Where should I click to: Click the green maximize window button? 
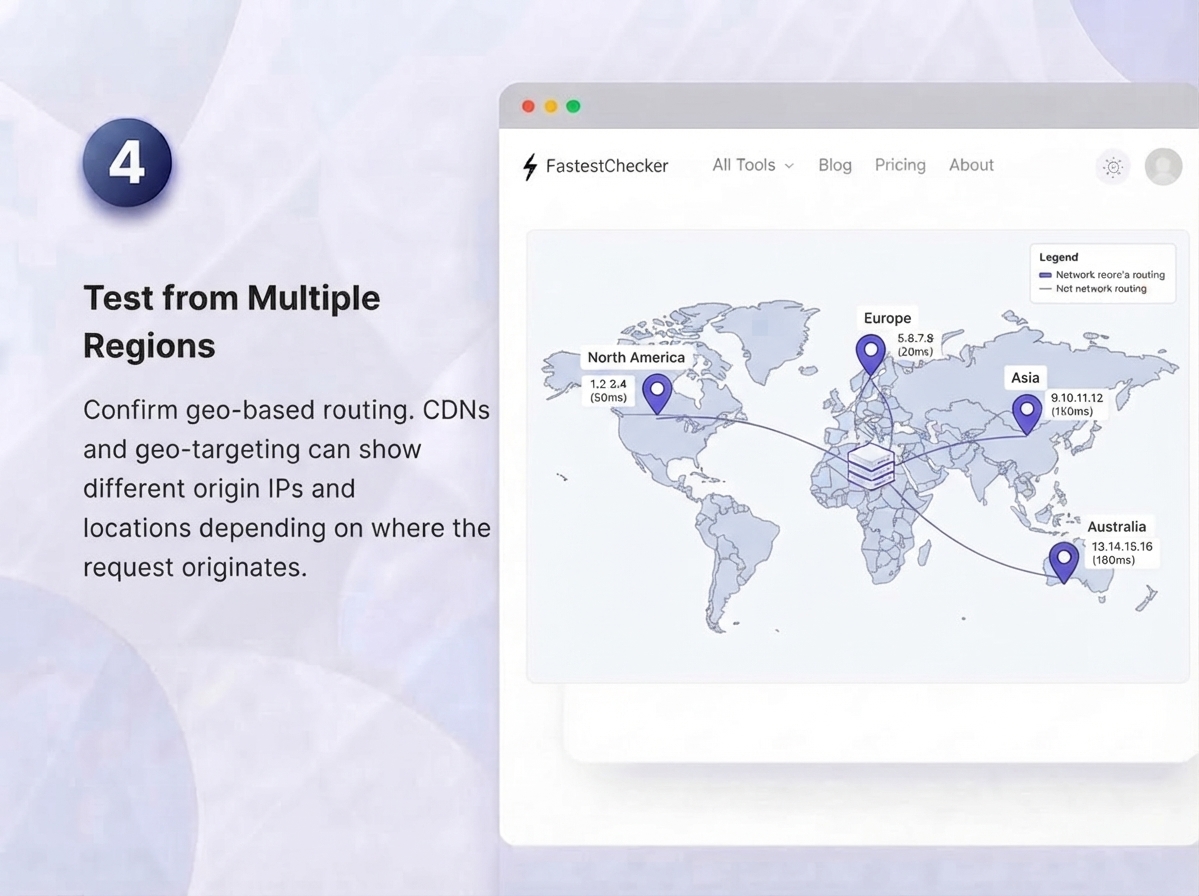(574, 106)
